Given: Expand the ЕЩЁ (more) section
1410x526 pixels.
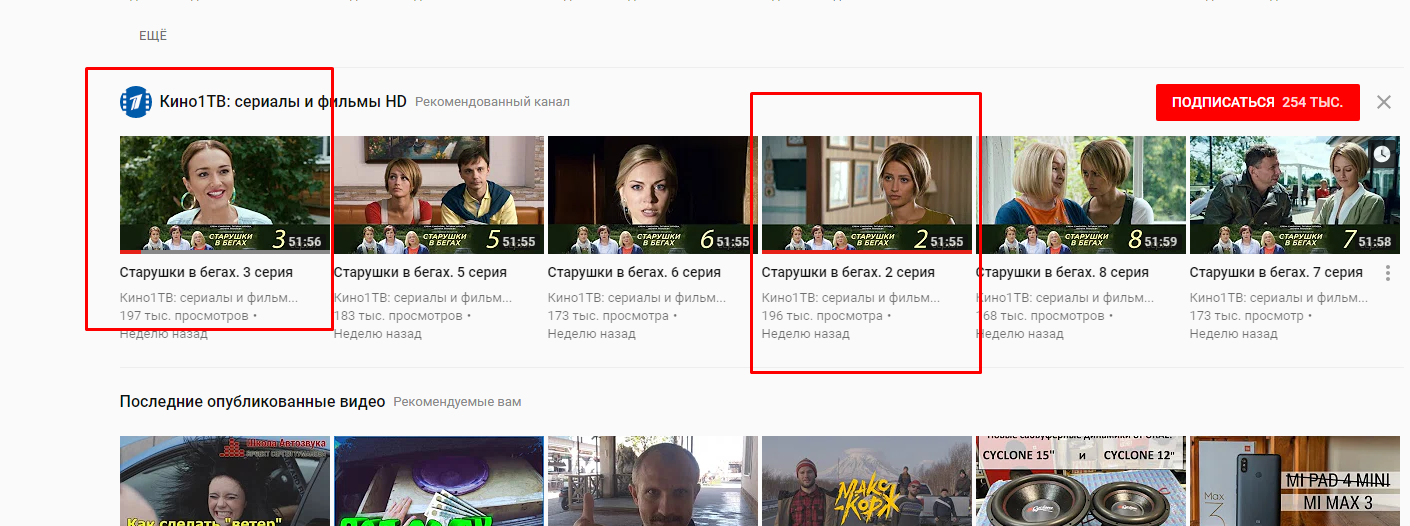Looking at the screenshot, I should click(153, 36).
